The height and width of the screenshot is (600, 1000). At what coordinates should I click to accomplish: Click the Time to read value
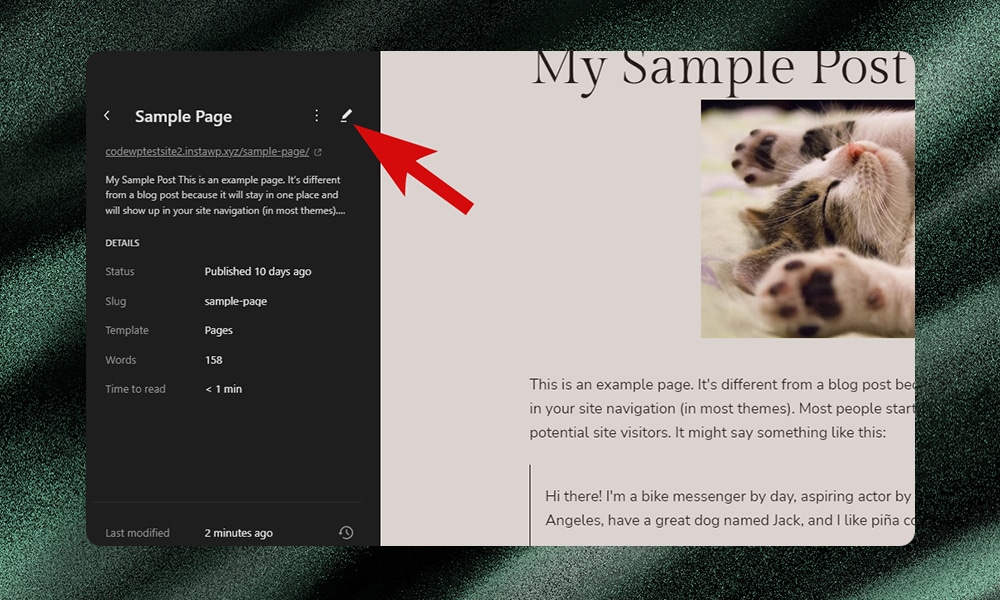tap(223, 388)
